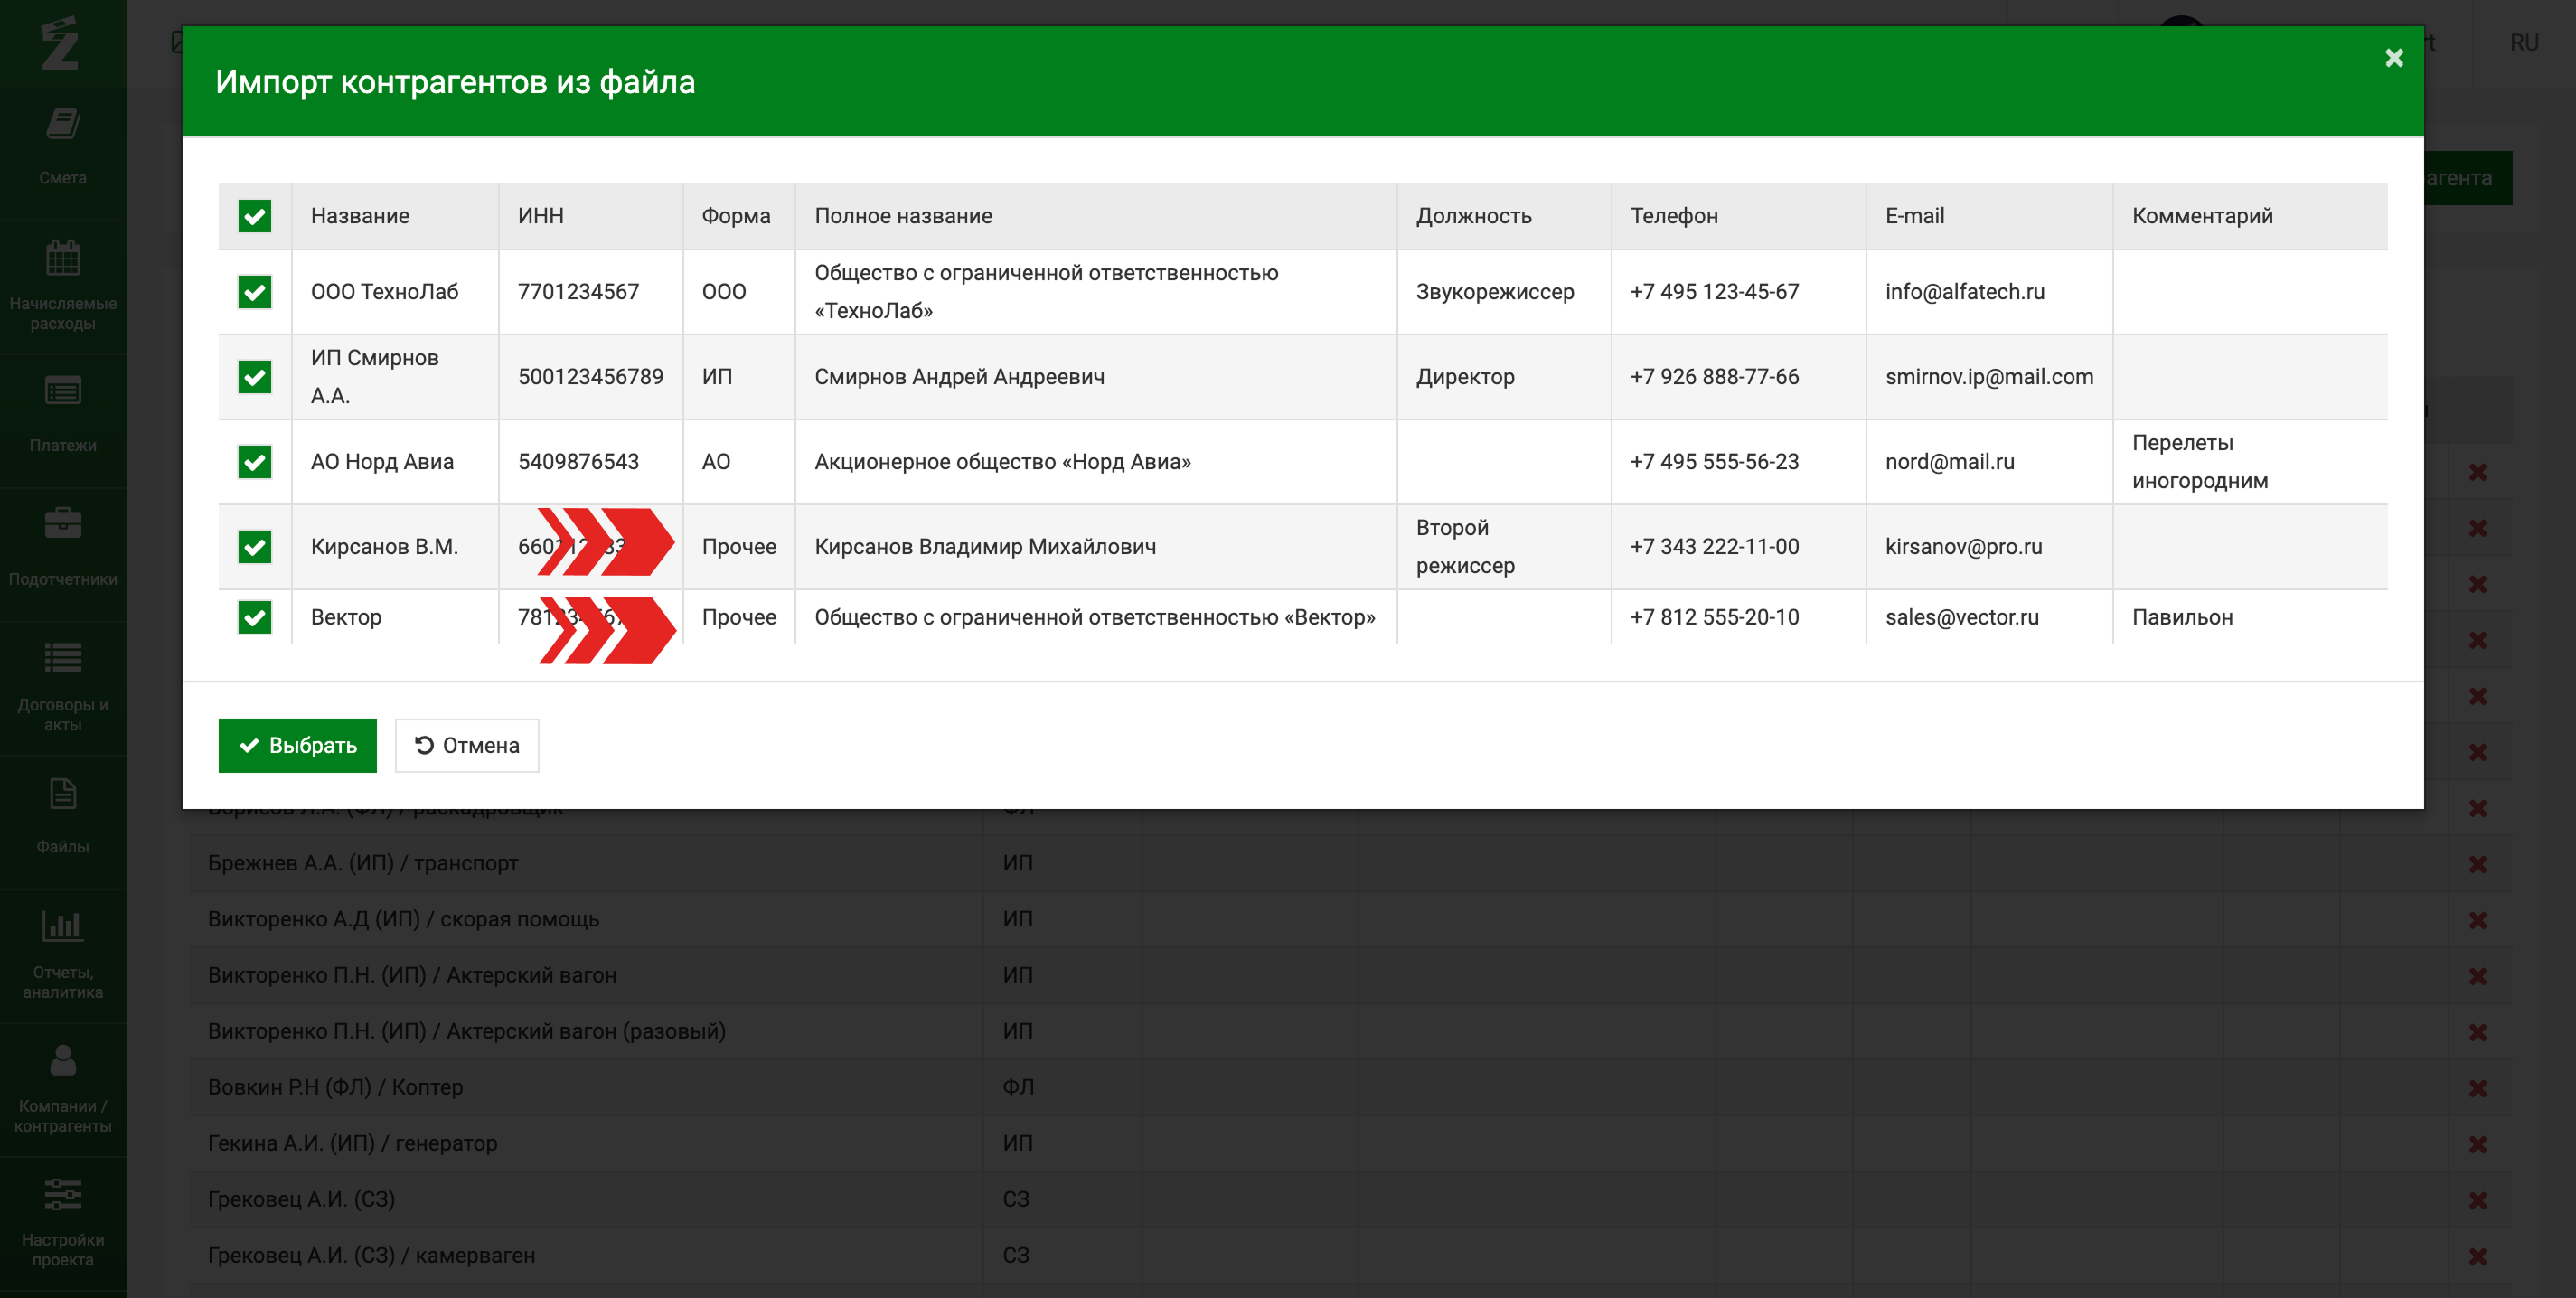
Task: Uncheck the ООО ТехноЛаб row checkbox
Action: tap(255, 292)
